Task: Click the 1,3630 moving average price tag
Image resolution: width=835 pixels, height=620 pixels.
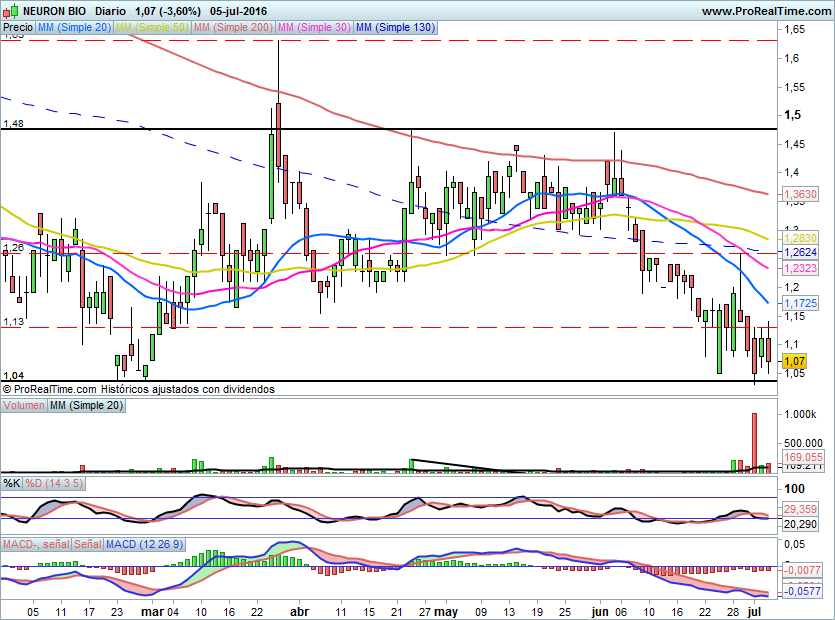Action: (x=800, y=194)
